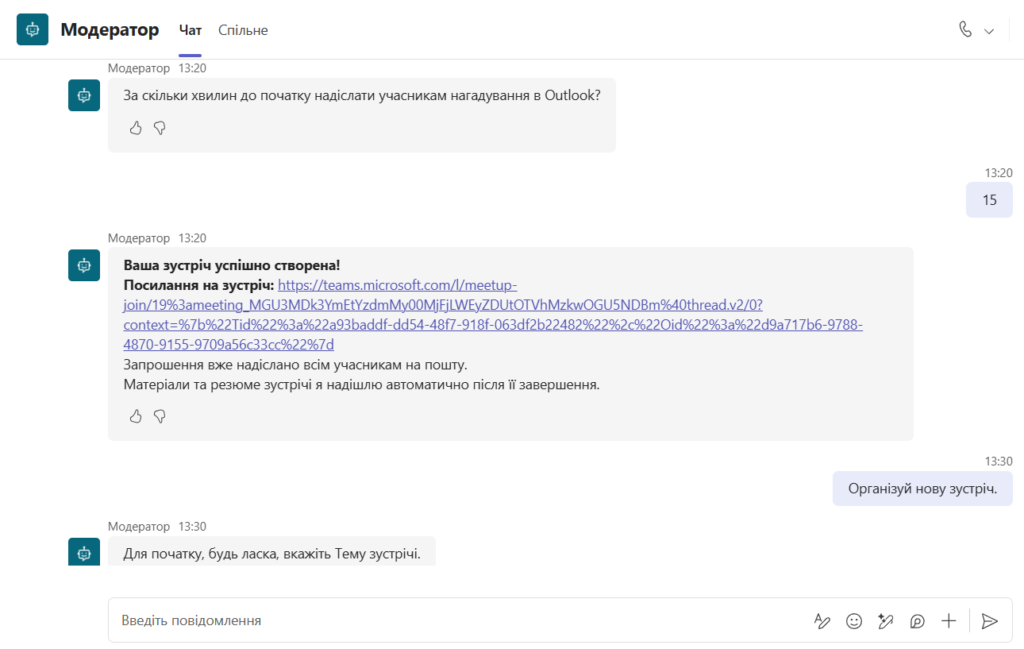Send the message with the arrow icon
The width and height of the screenshot is (1024, 649).
(989, 621)
